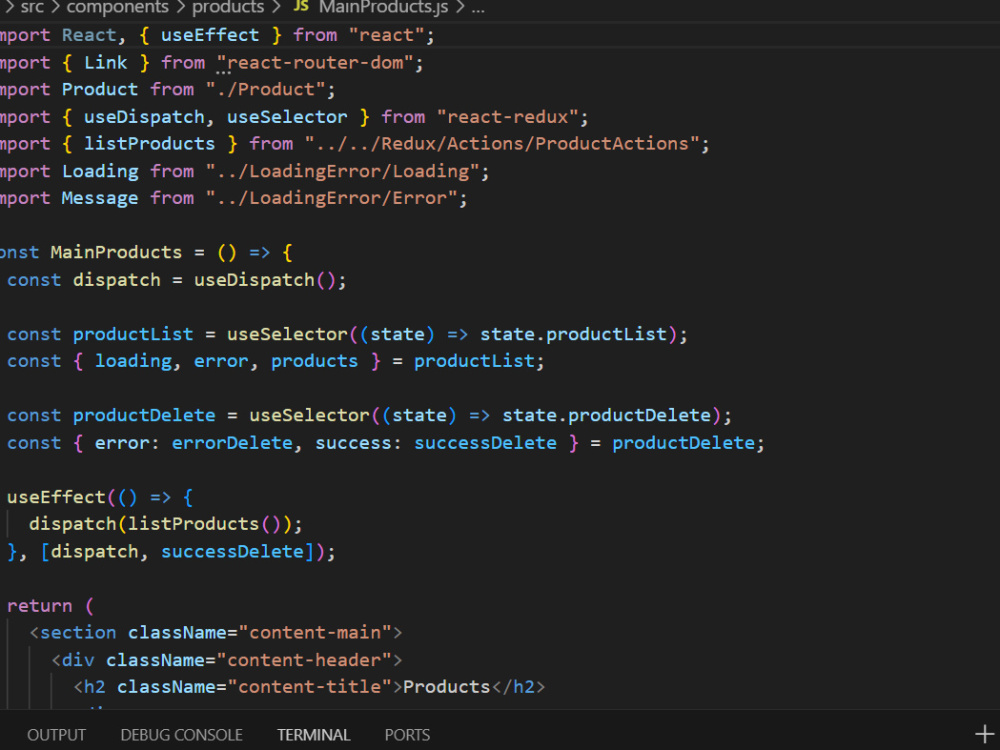The width and height of the screenshot is (1000, 750).
Task: Click successDelete in the destructuring line
Action: (x=485, y=443)
